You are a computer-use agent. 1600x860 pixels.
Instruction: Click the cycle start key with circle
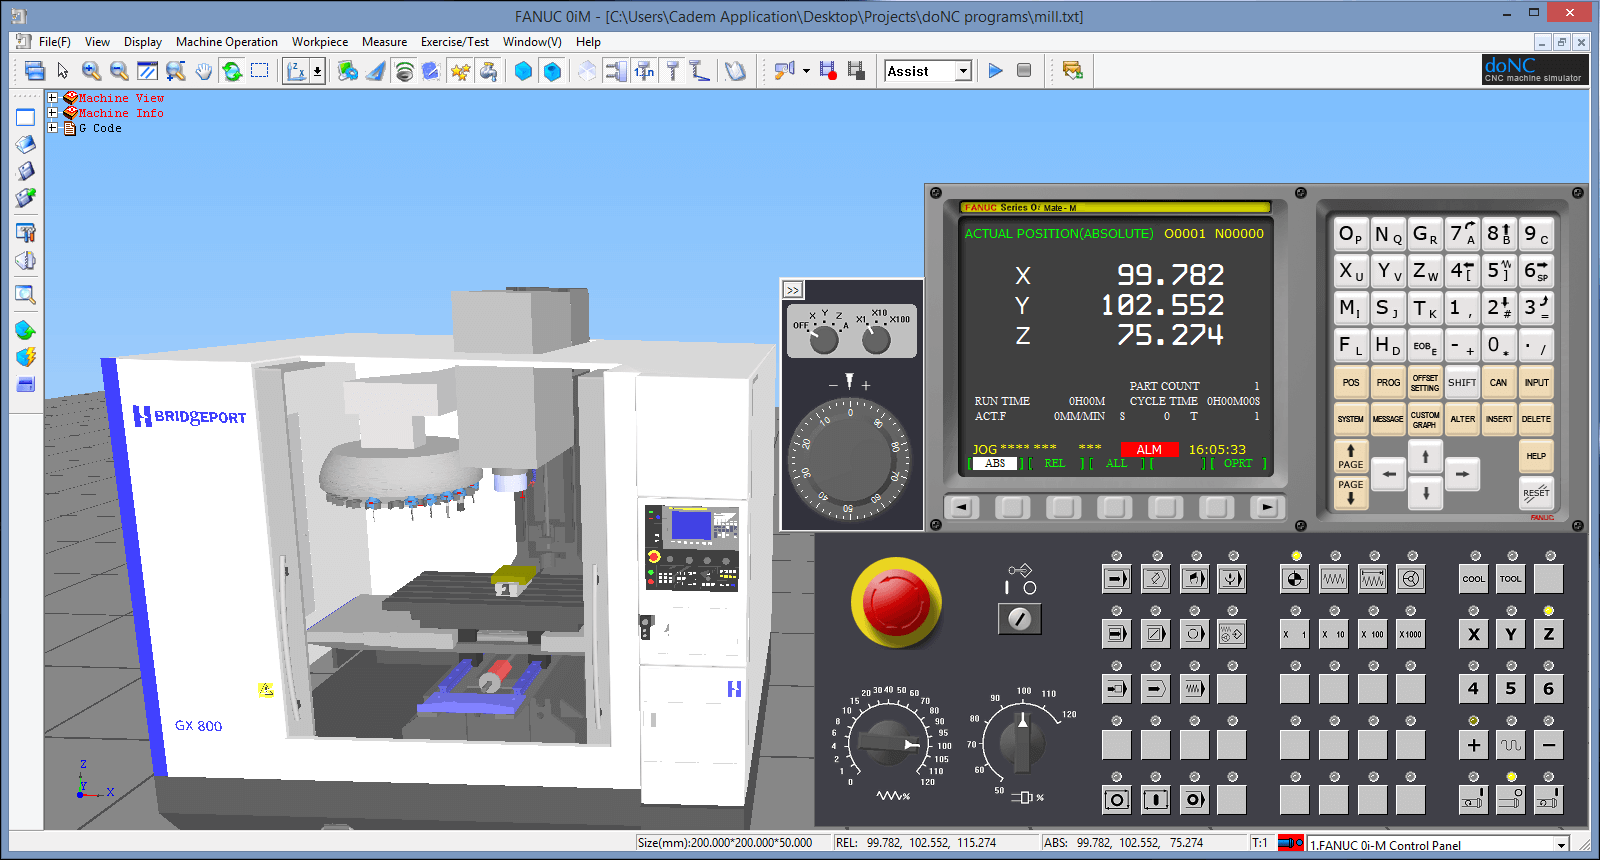pyautogui.click(x=1117, y=799)
